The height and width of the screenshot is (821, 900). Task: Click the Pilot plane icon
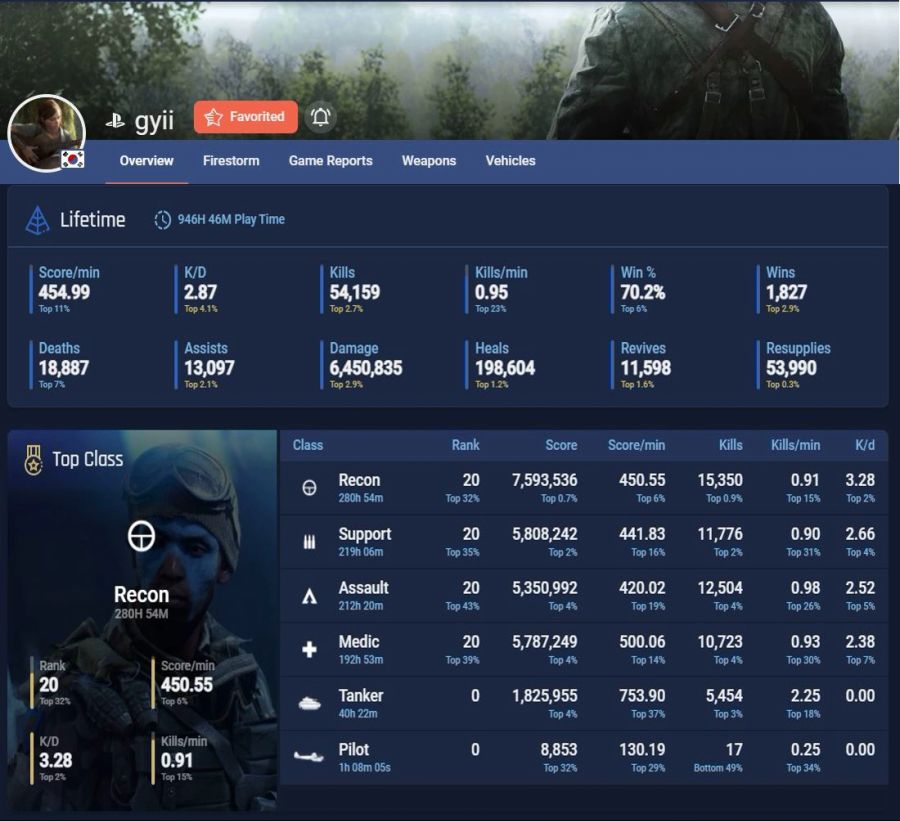(x=309, y=757)
